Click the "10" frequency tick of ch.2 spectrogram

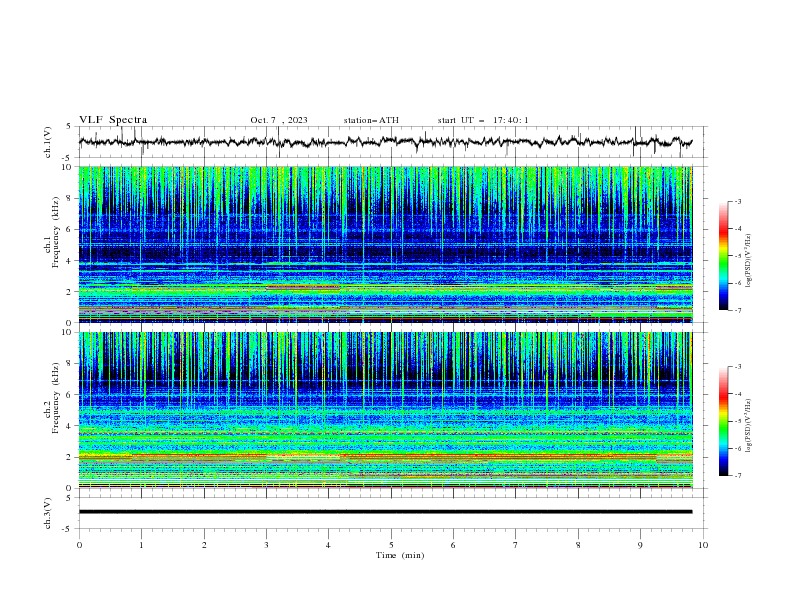[x=68, y=332]
